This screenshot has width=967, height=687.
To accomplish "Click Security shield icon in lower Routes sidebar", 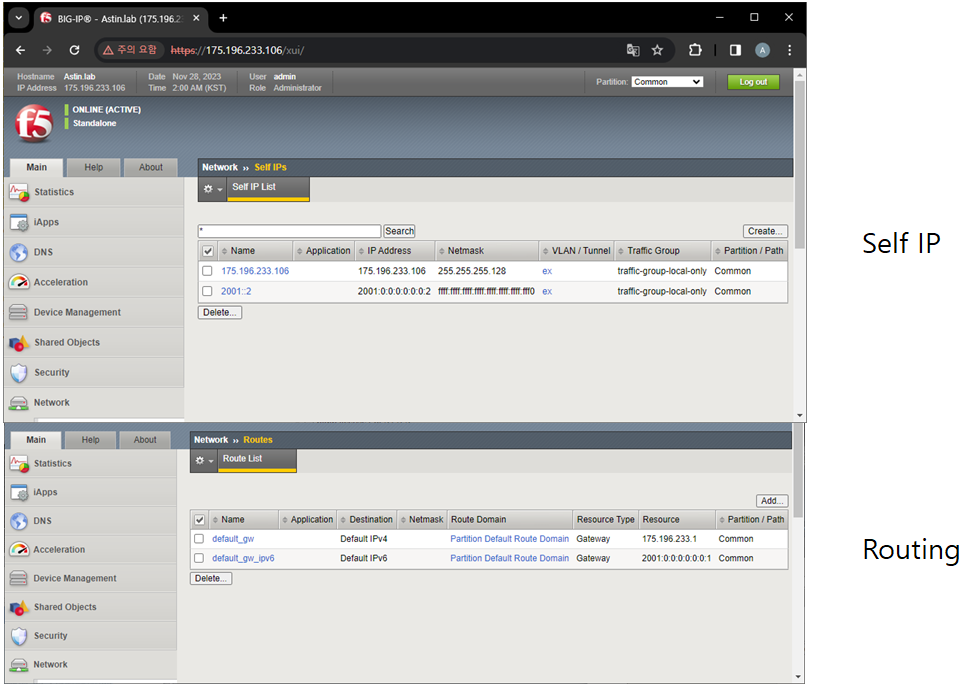I will (19, 636).
